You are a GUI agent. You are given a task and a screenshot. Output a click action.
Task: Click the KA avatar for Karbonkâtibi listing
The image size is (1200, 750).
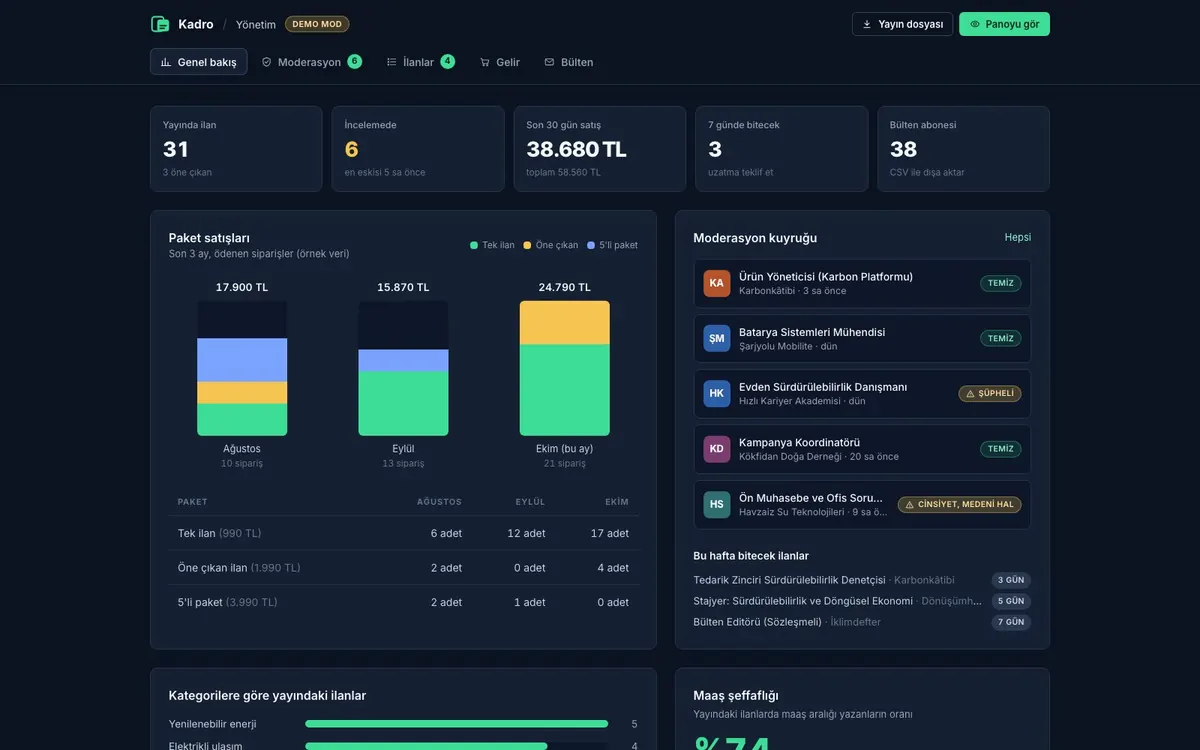click(x=717, y=283)
